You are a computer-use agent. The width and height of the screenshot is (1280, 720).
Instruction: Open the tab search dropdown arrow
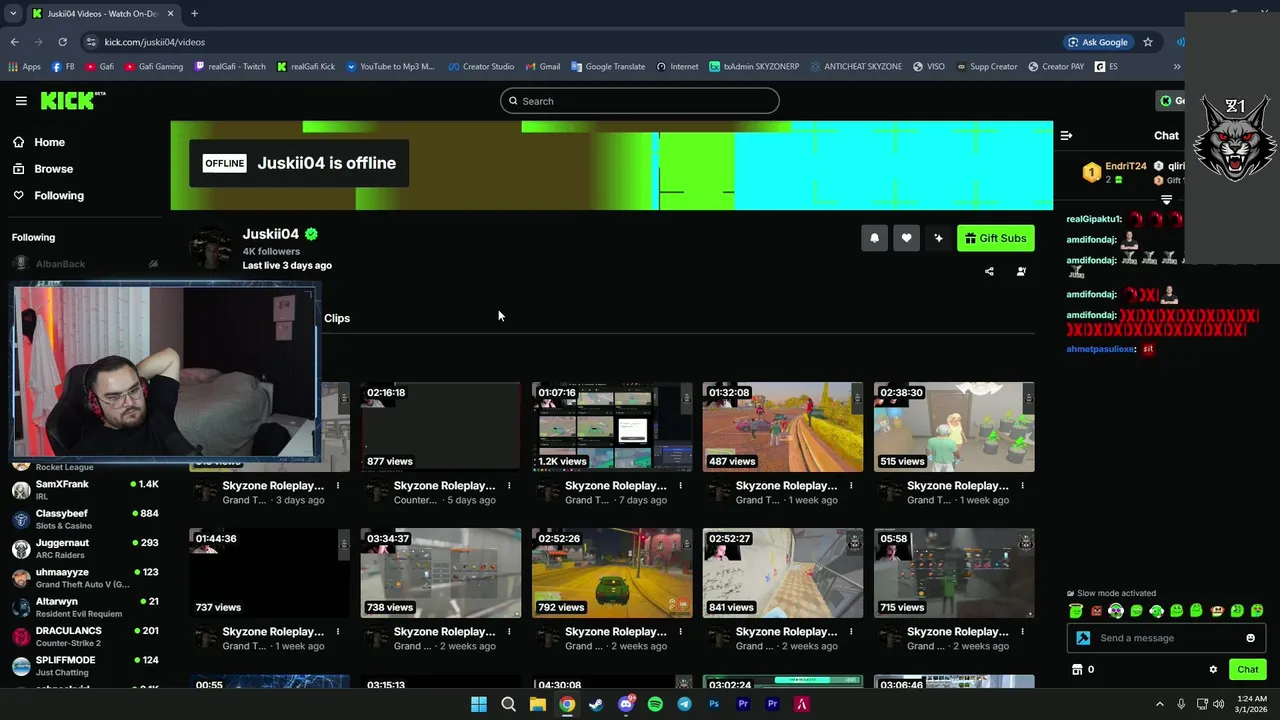tap(12, 13)
